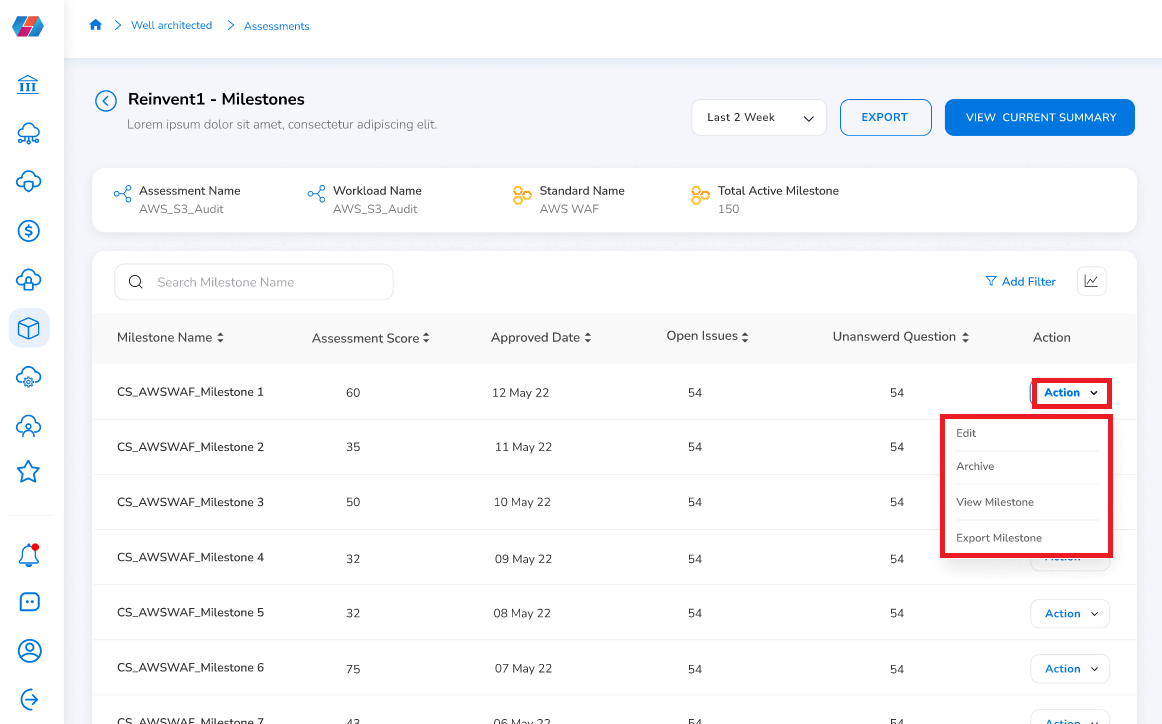Collapse Action dropdown for Milestone 1

[x=1070, y=393]
